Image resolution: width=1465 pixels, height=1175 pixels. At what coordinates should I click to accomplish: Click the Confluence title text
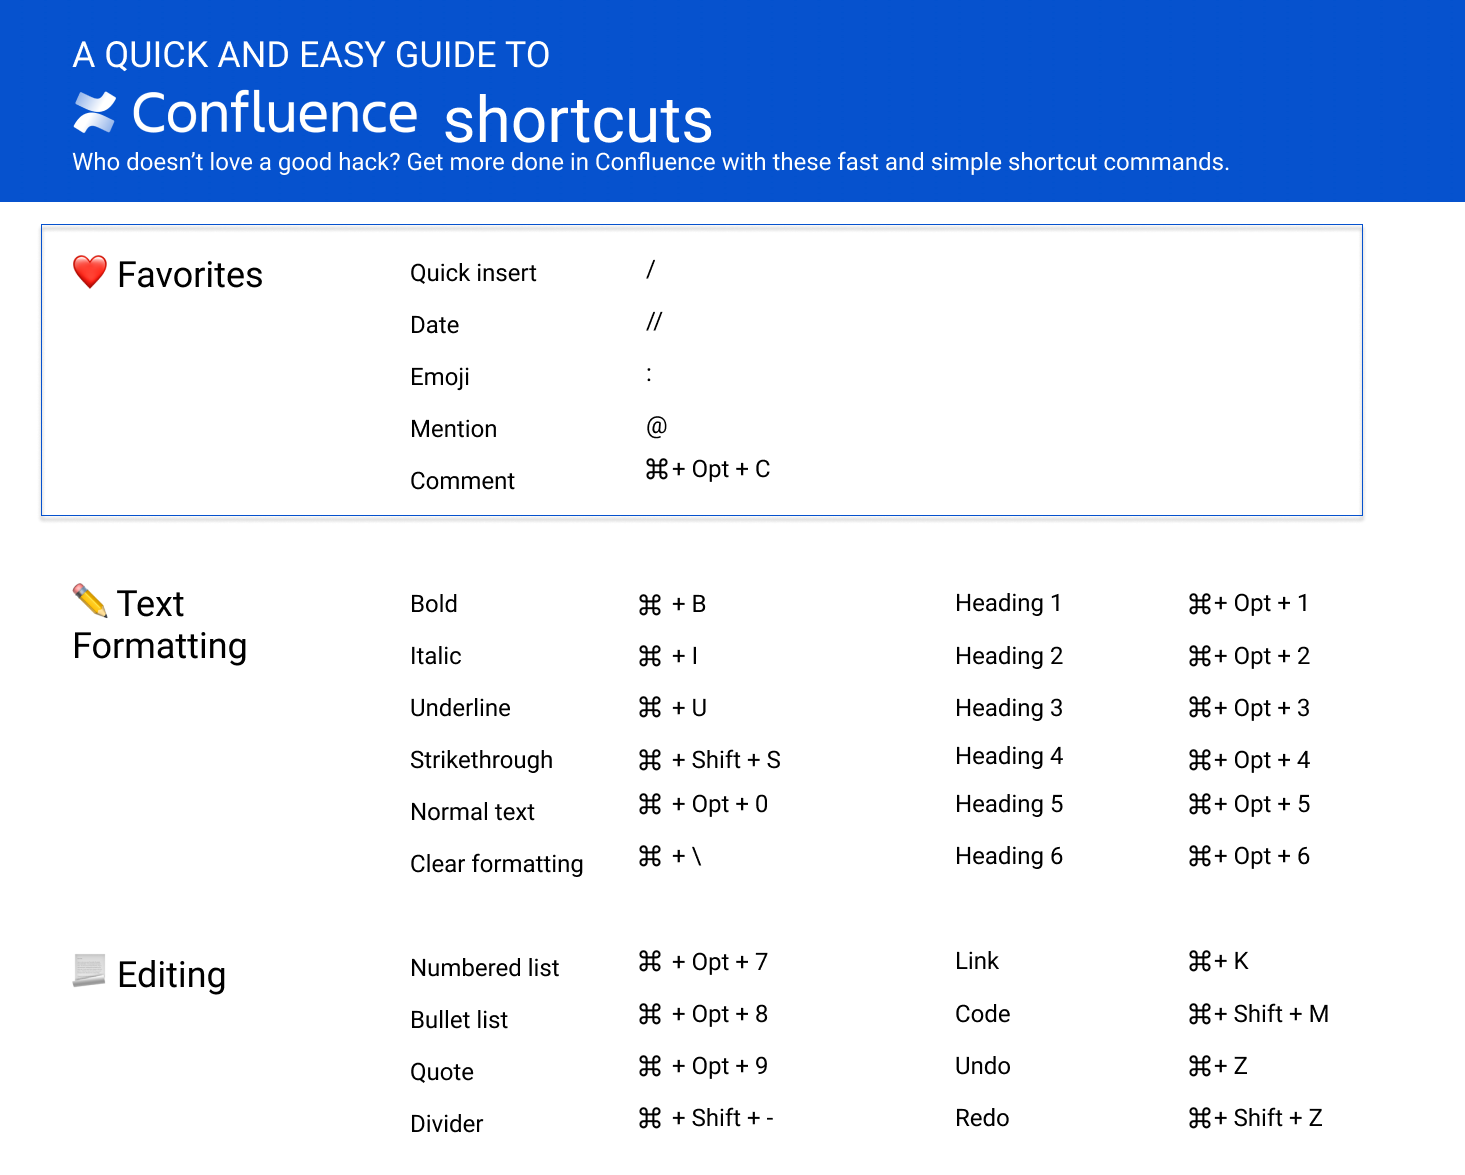point(275,113)
